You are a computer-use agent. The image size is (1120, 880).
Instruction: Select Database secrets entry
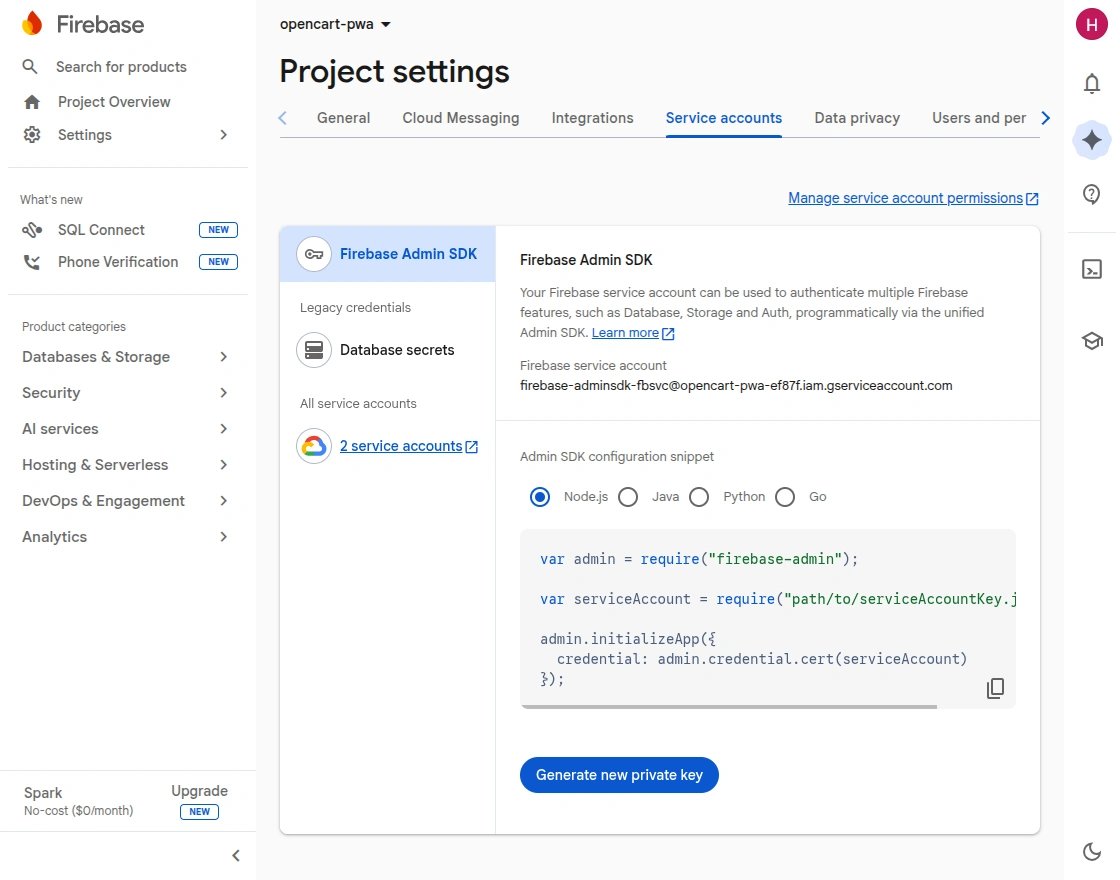click(388, 350)
